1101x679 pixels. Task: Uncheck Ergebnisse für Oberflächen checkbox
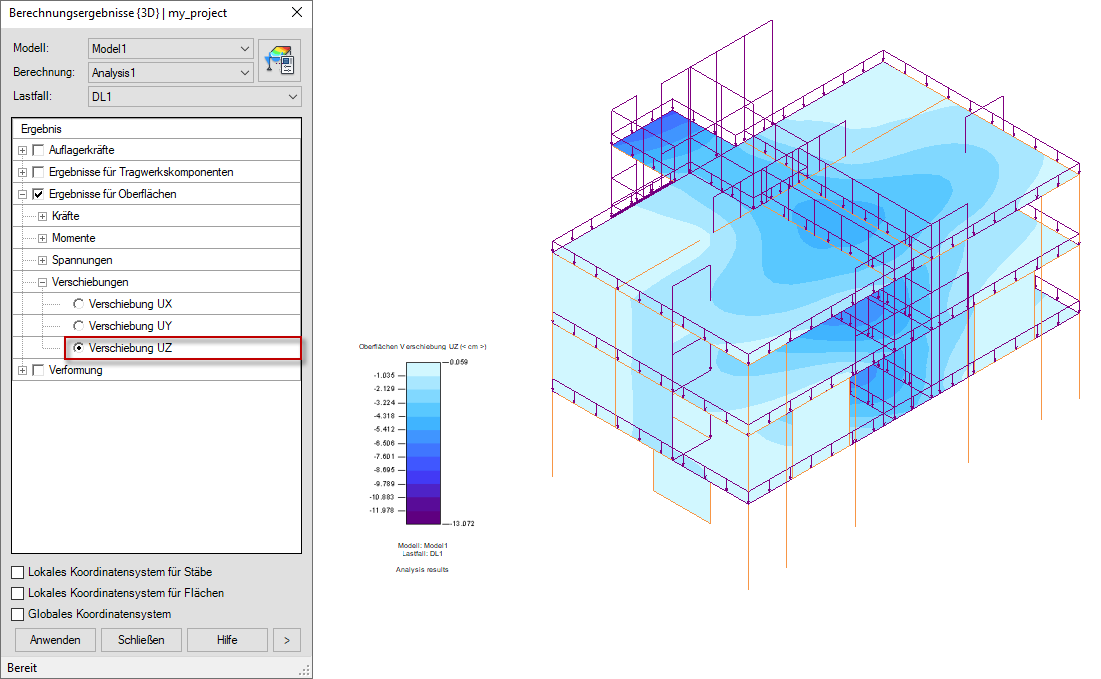tap(39, 194)
